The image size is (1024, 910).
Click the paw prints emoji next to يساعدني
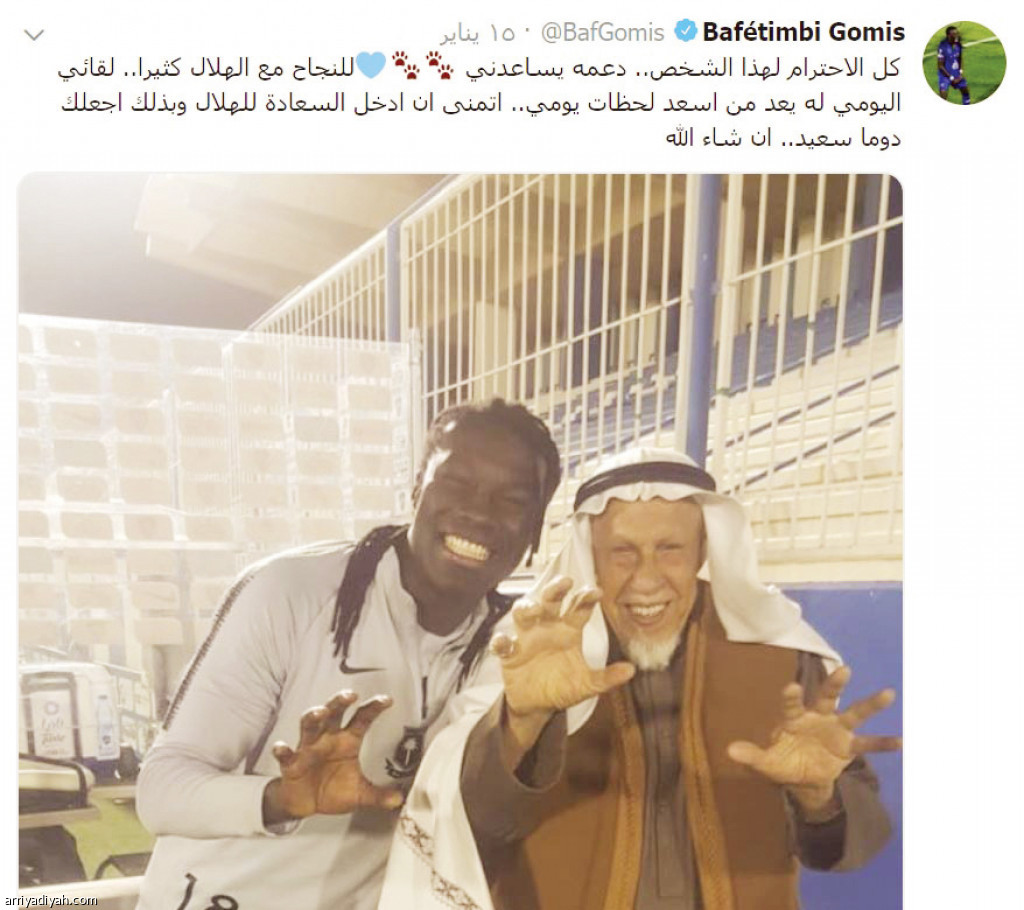(440, 65)
